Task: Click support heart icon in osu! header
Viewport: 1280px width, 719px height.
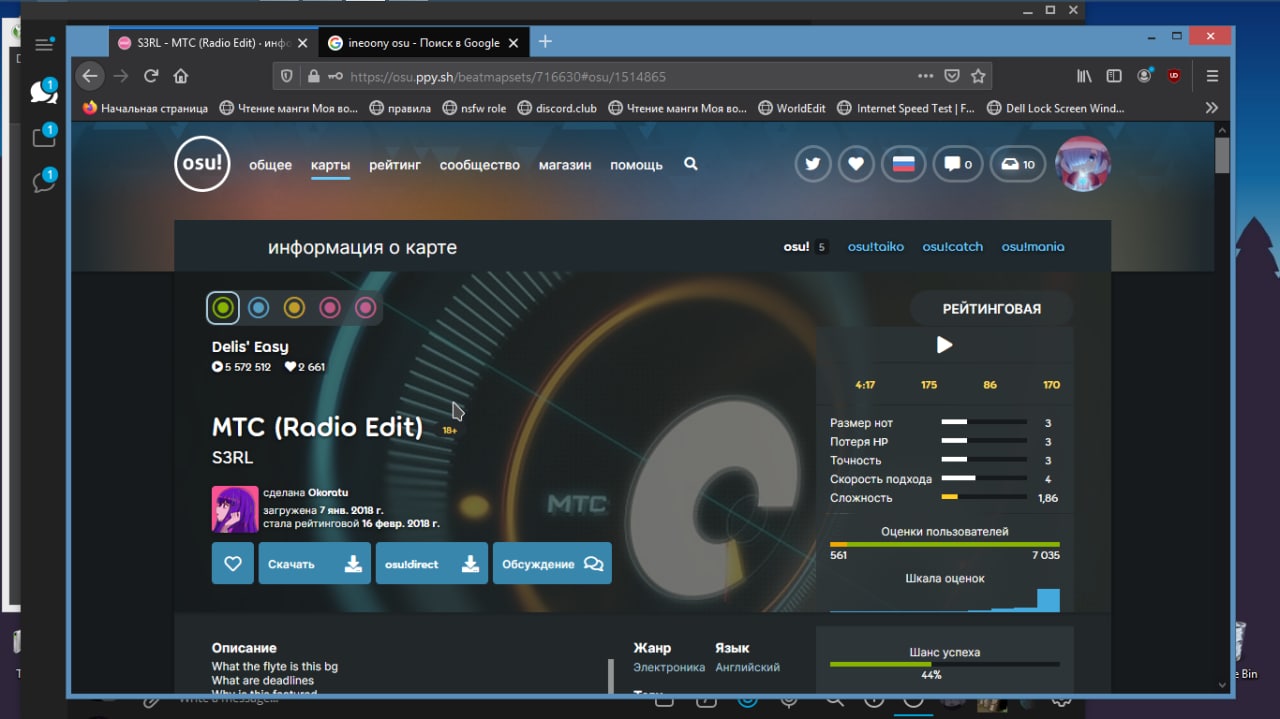Action: (x=856, y=164)
